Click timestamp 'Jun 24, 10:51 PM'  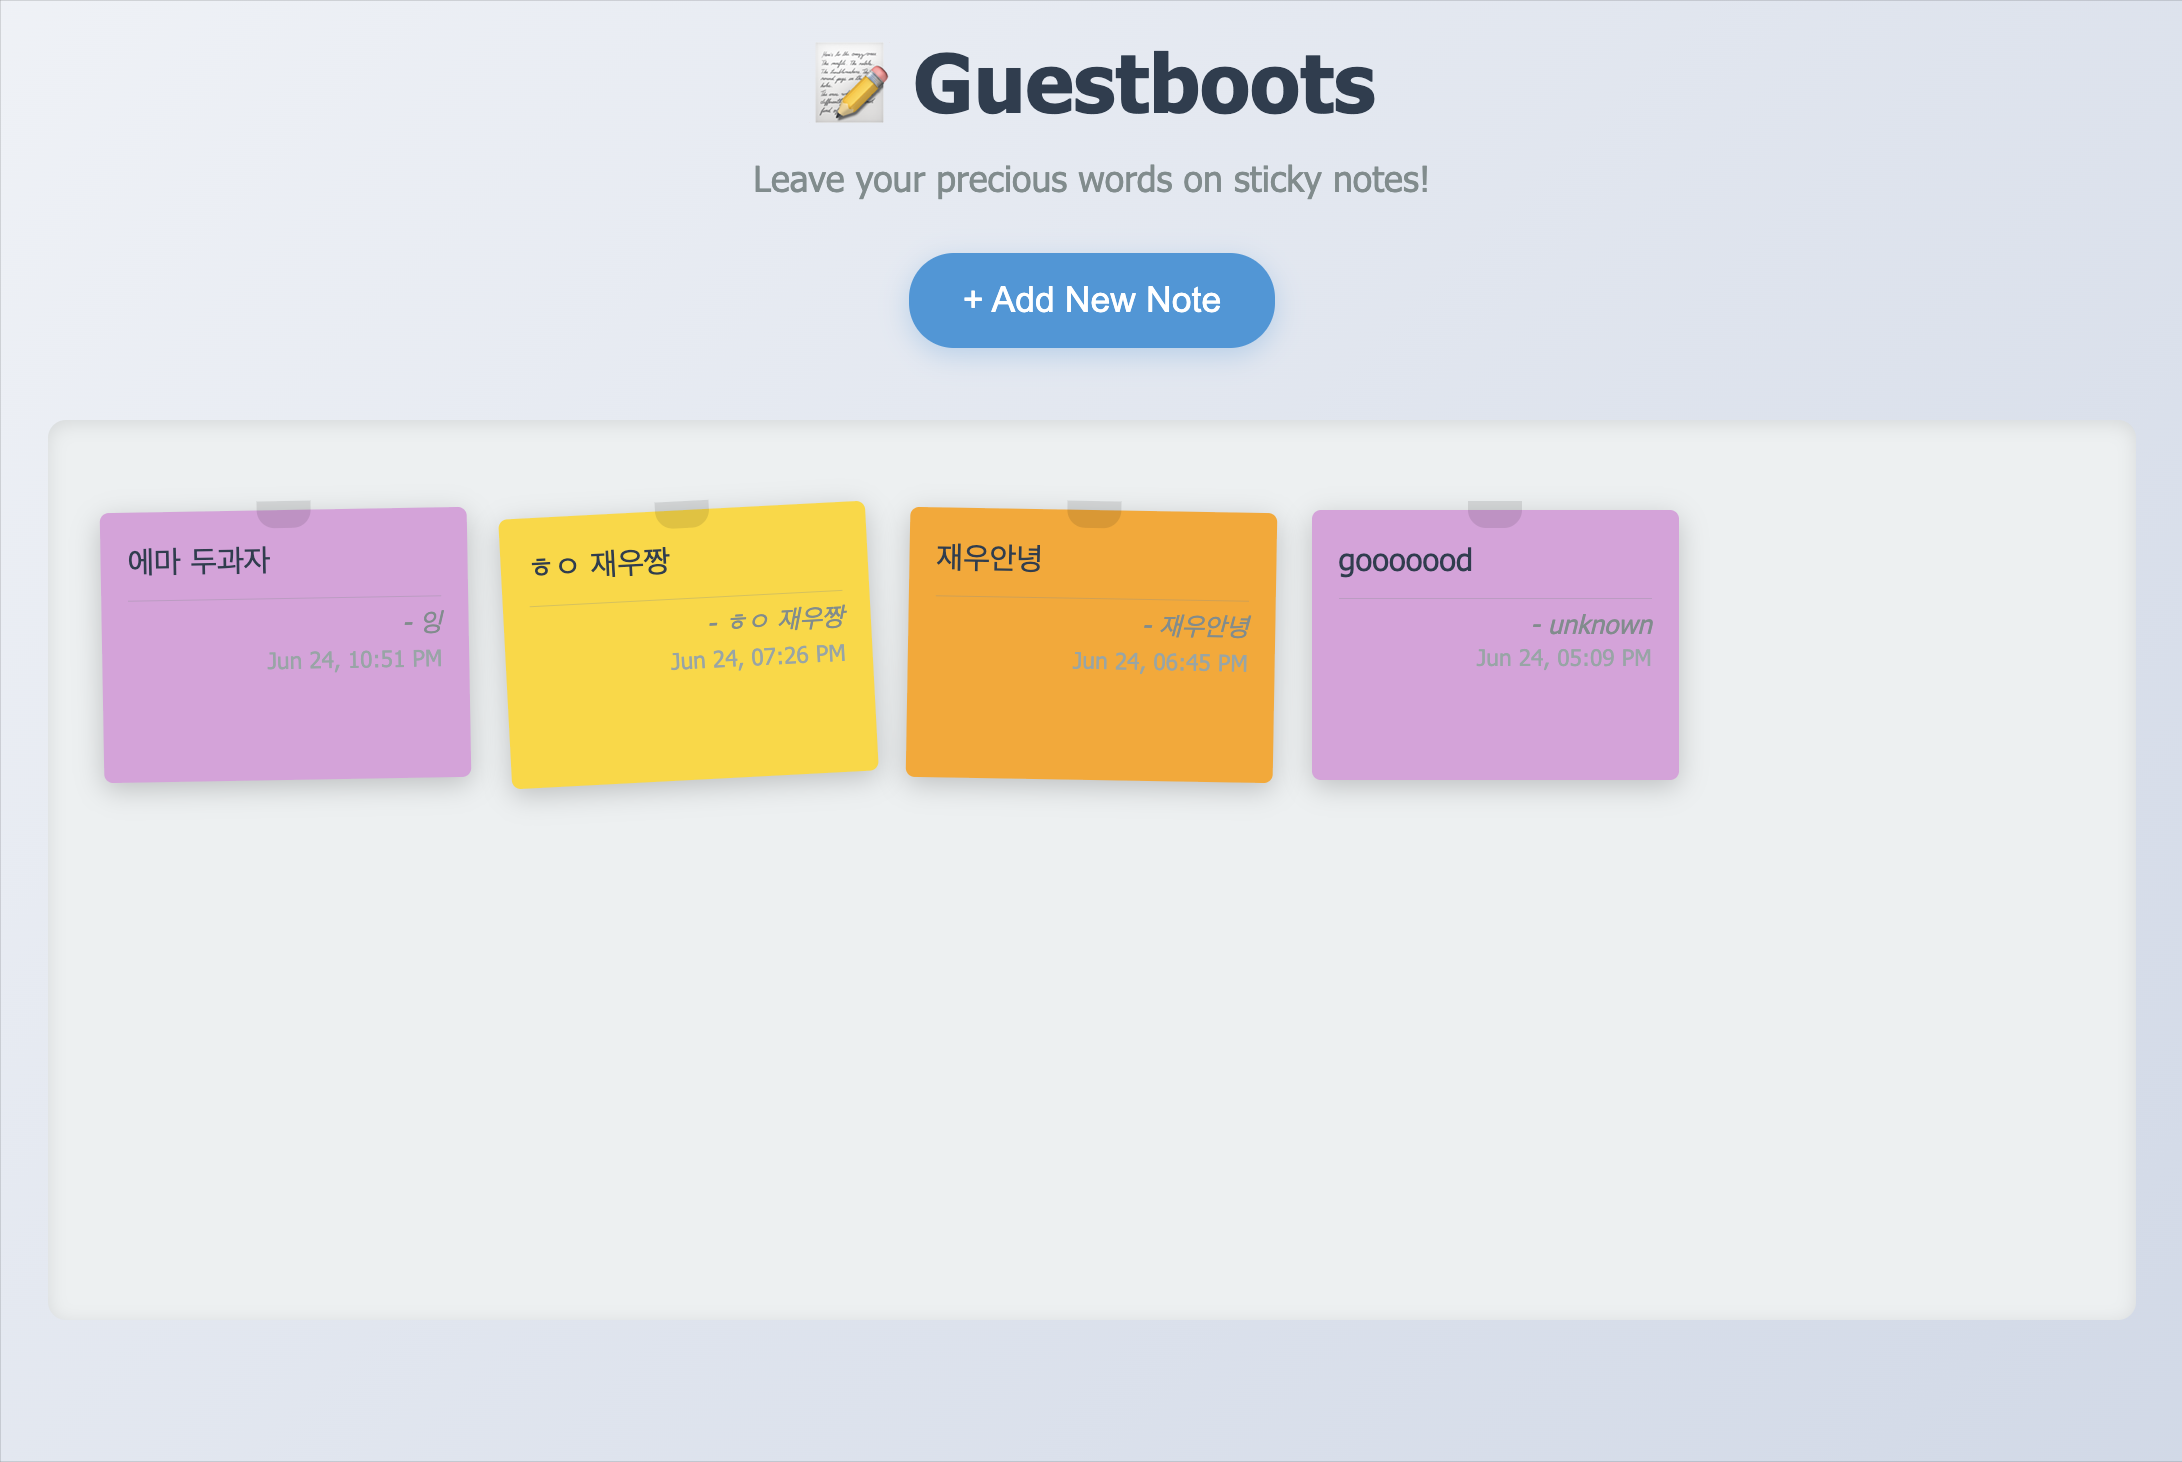pyautogui.click(x=354, y=660)
